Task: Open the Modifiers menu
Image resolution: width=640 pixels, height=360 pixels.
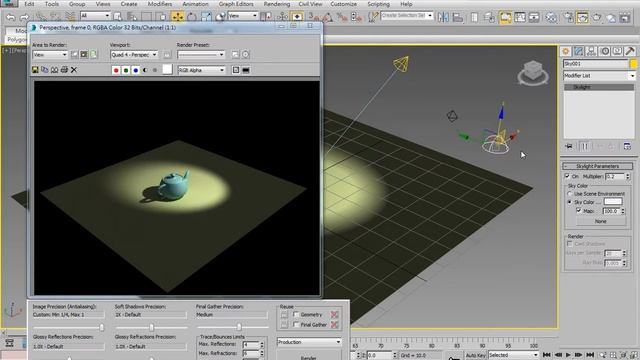Action: pyautogui.click(x=160, y=4)
